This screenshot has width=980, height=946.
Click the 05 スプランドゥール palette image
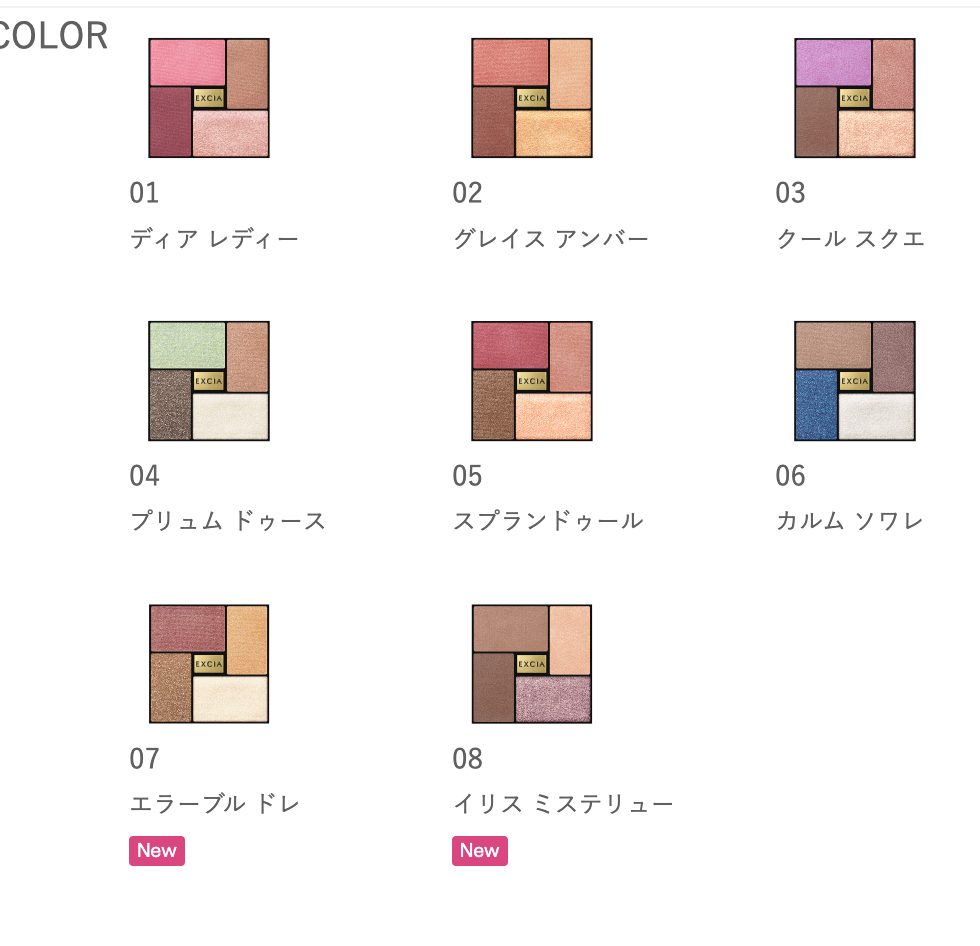pos(532,381)
